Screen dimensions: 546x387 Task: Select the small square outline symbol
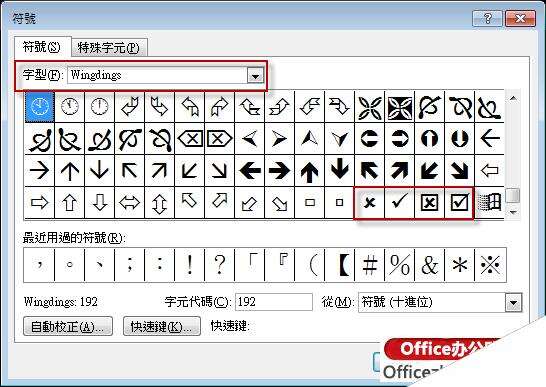(340, 202)
